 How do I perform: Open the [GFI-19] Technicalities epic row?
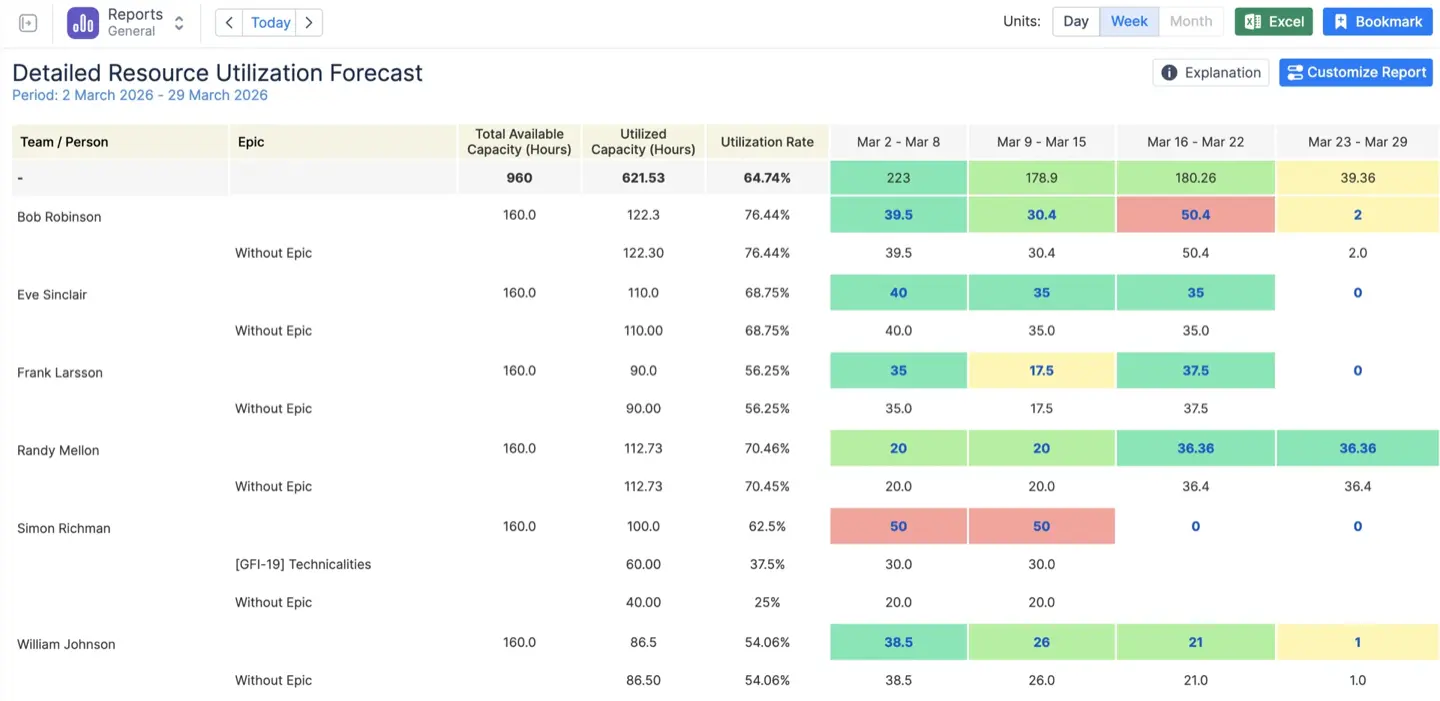click(x=304, y=563)
